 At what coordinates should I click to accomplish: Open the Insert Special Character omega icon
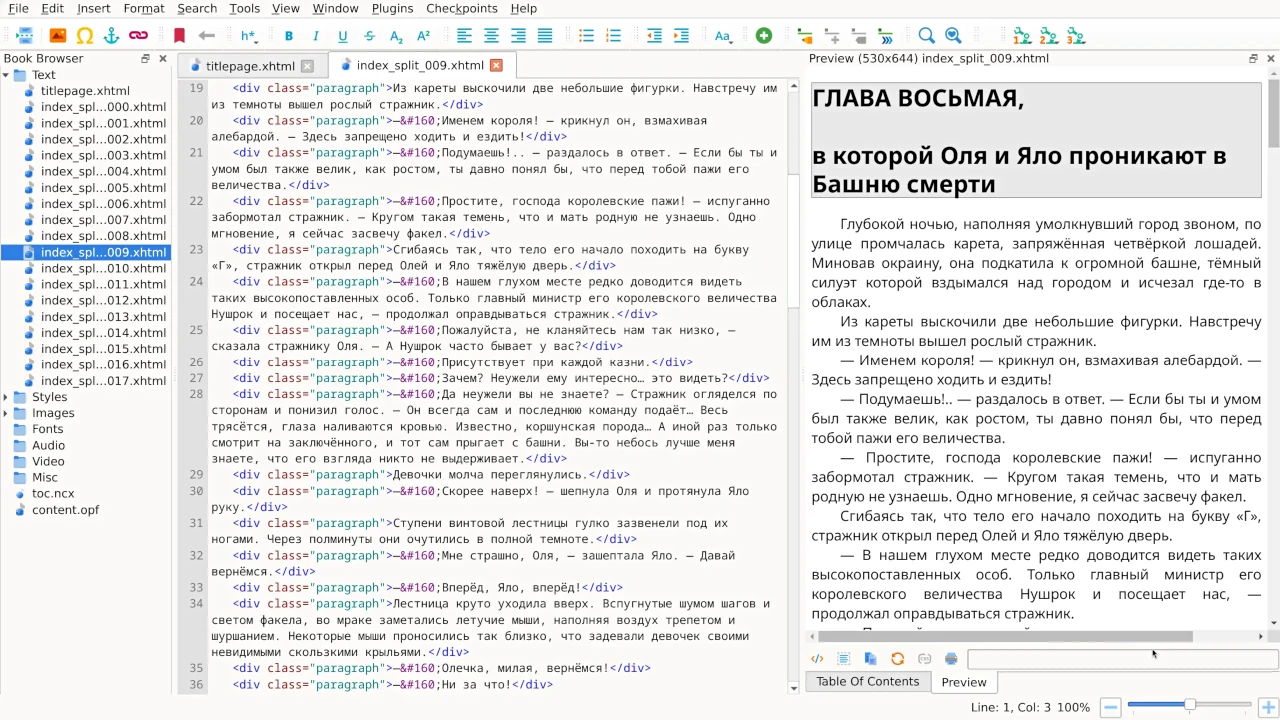85,36
